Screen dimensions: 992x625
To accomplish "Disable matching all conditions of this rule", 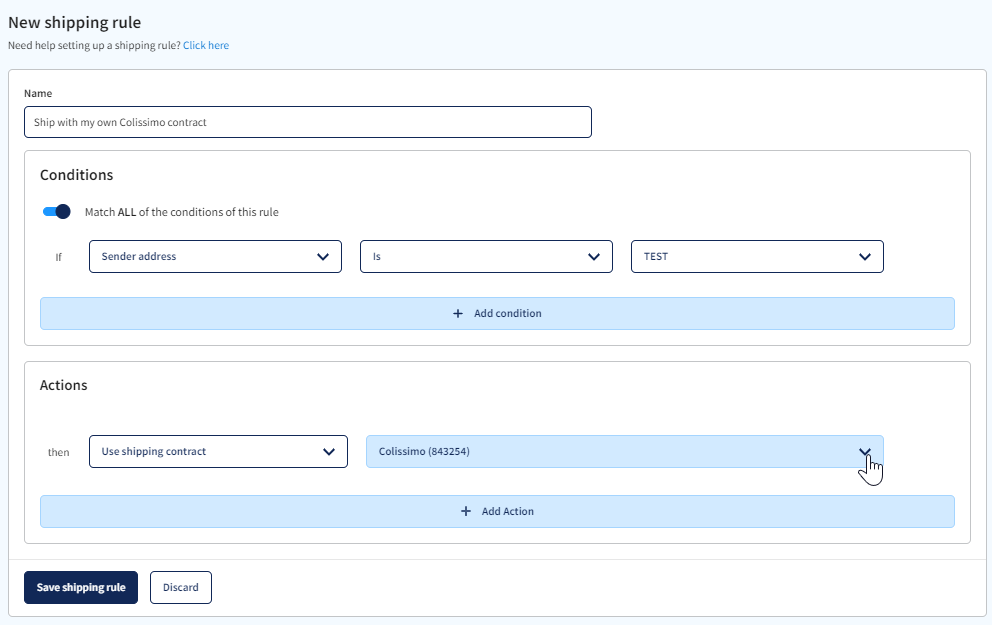I will (x=56, y=211).
